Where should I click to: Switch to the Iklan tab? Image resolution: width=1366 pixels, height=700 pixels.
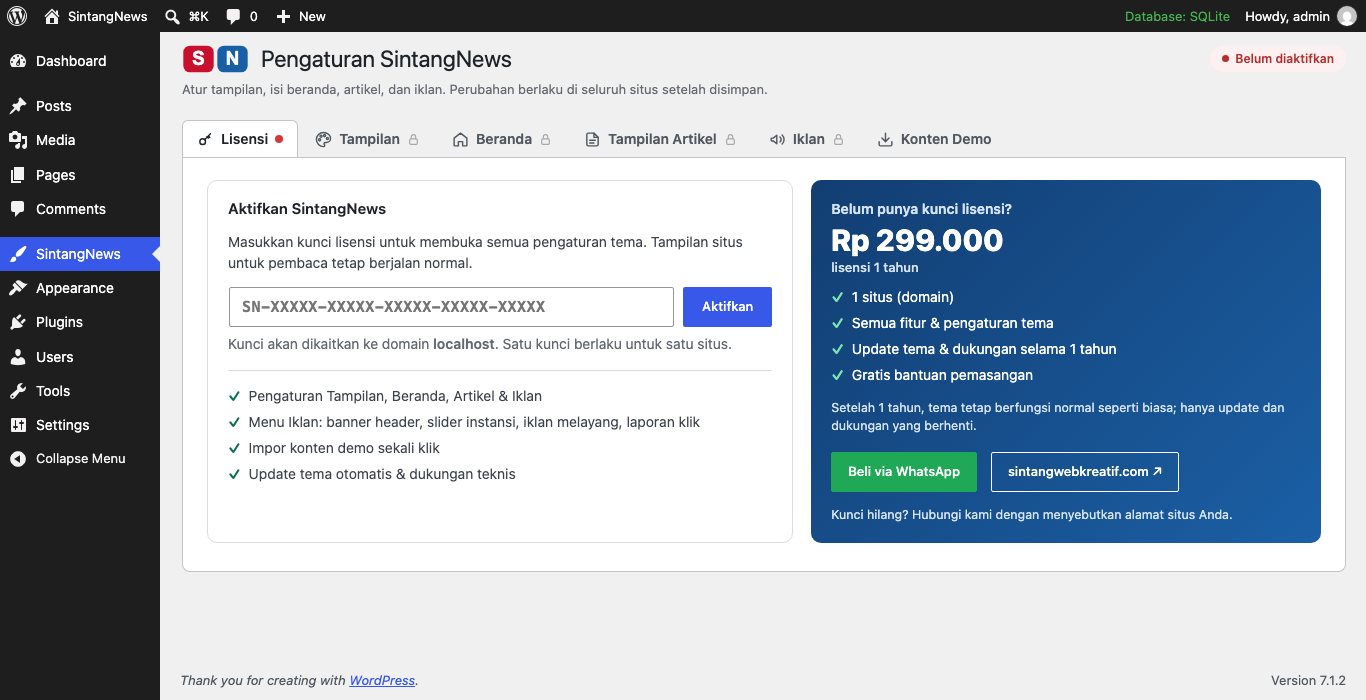pyautogui.click(x=807, y=139)
